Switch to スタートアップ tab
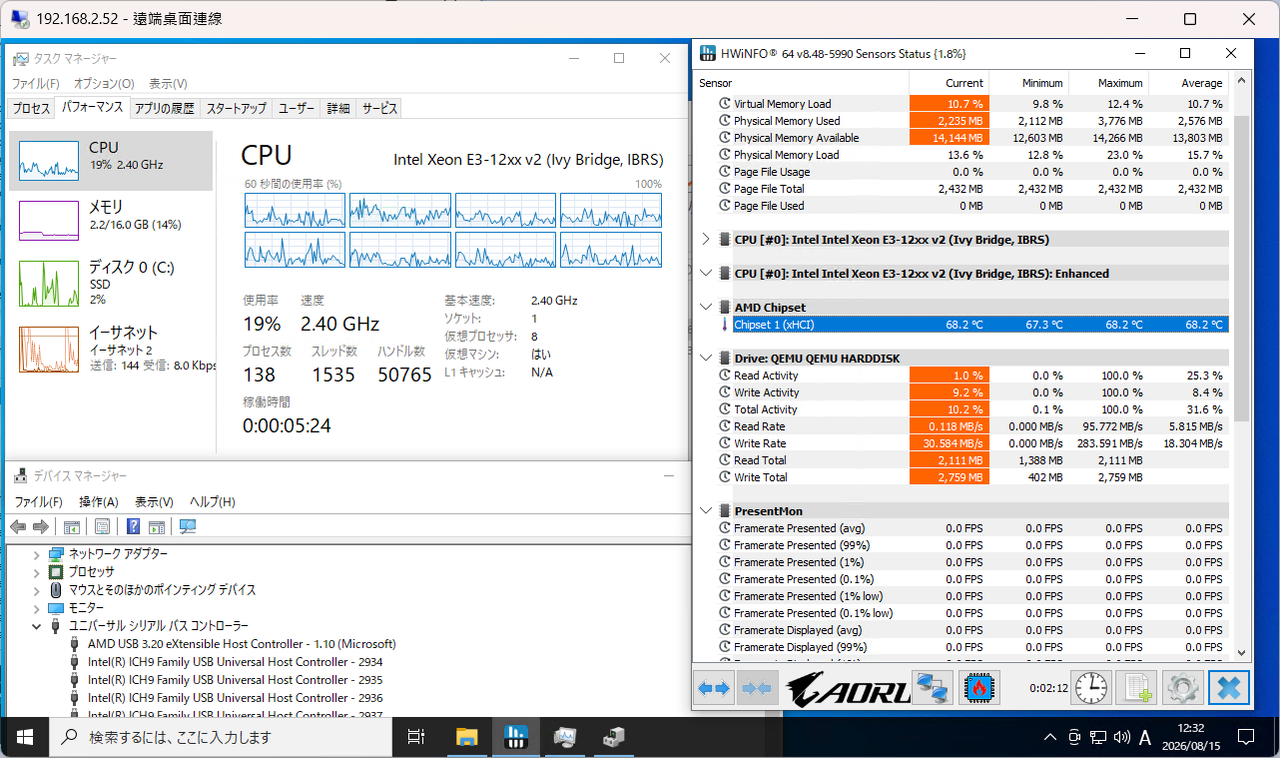Image resolution: width=1280 pixels, height=758 pixels. pyautogui.click(x=236, y=108)
